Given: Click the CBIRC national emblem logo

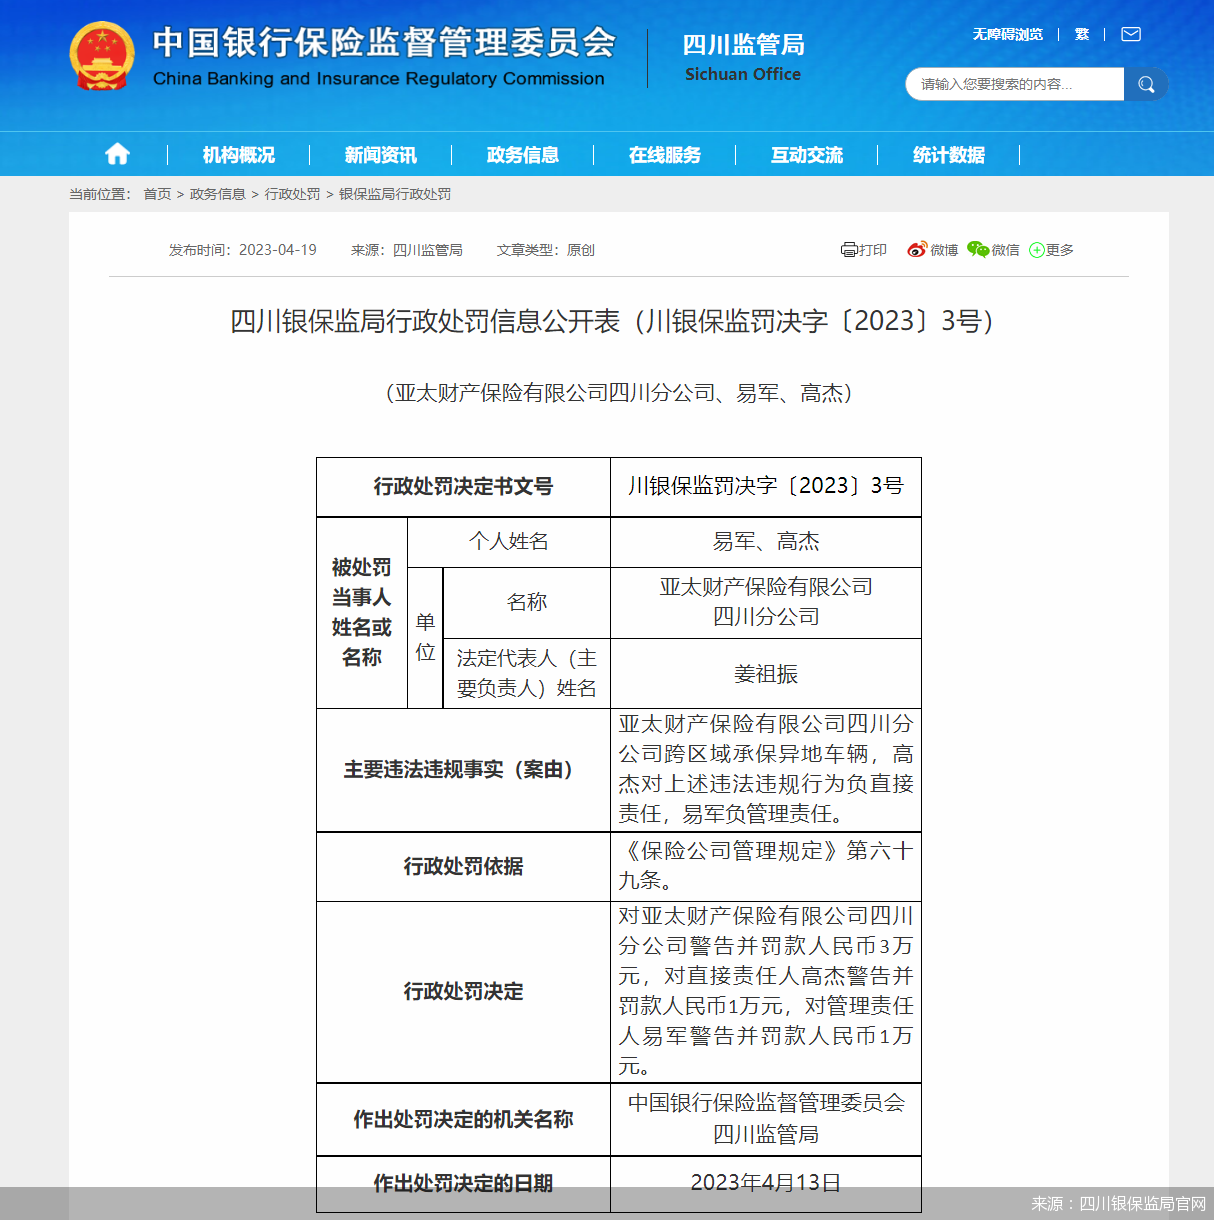Looking at the screenshot, I should pyautogui.click(x=100, y=55).
